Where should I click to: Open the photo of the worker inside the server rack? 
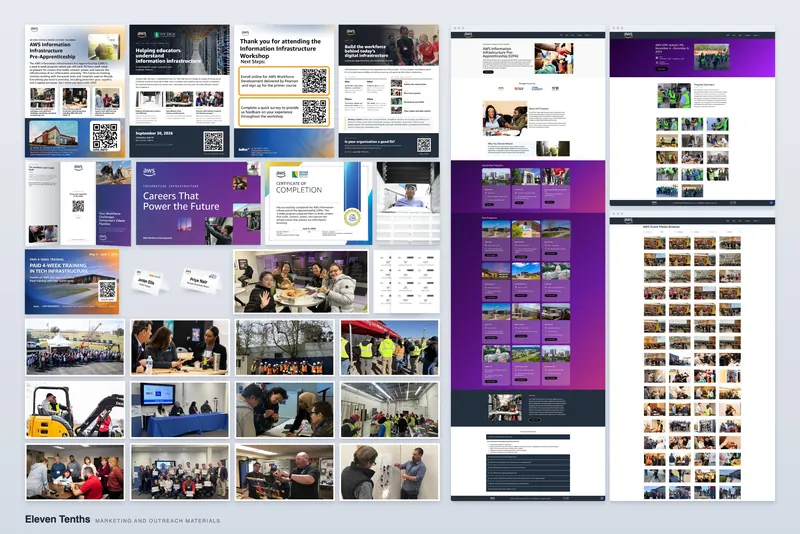coord(408,204)
